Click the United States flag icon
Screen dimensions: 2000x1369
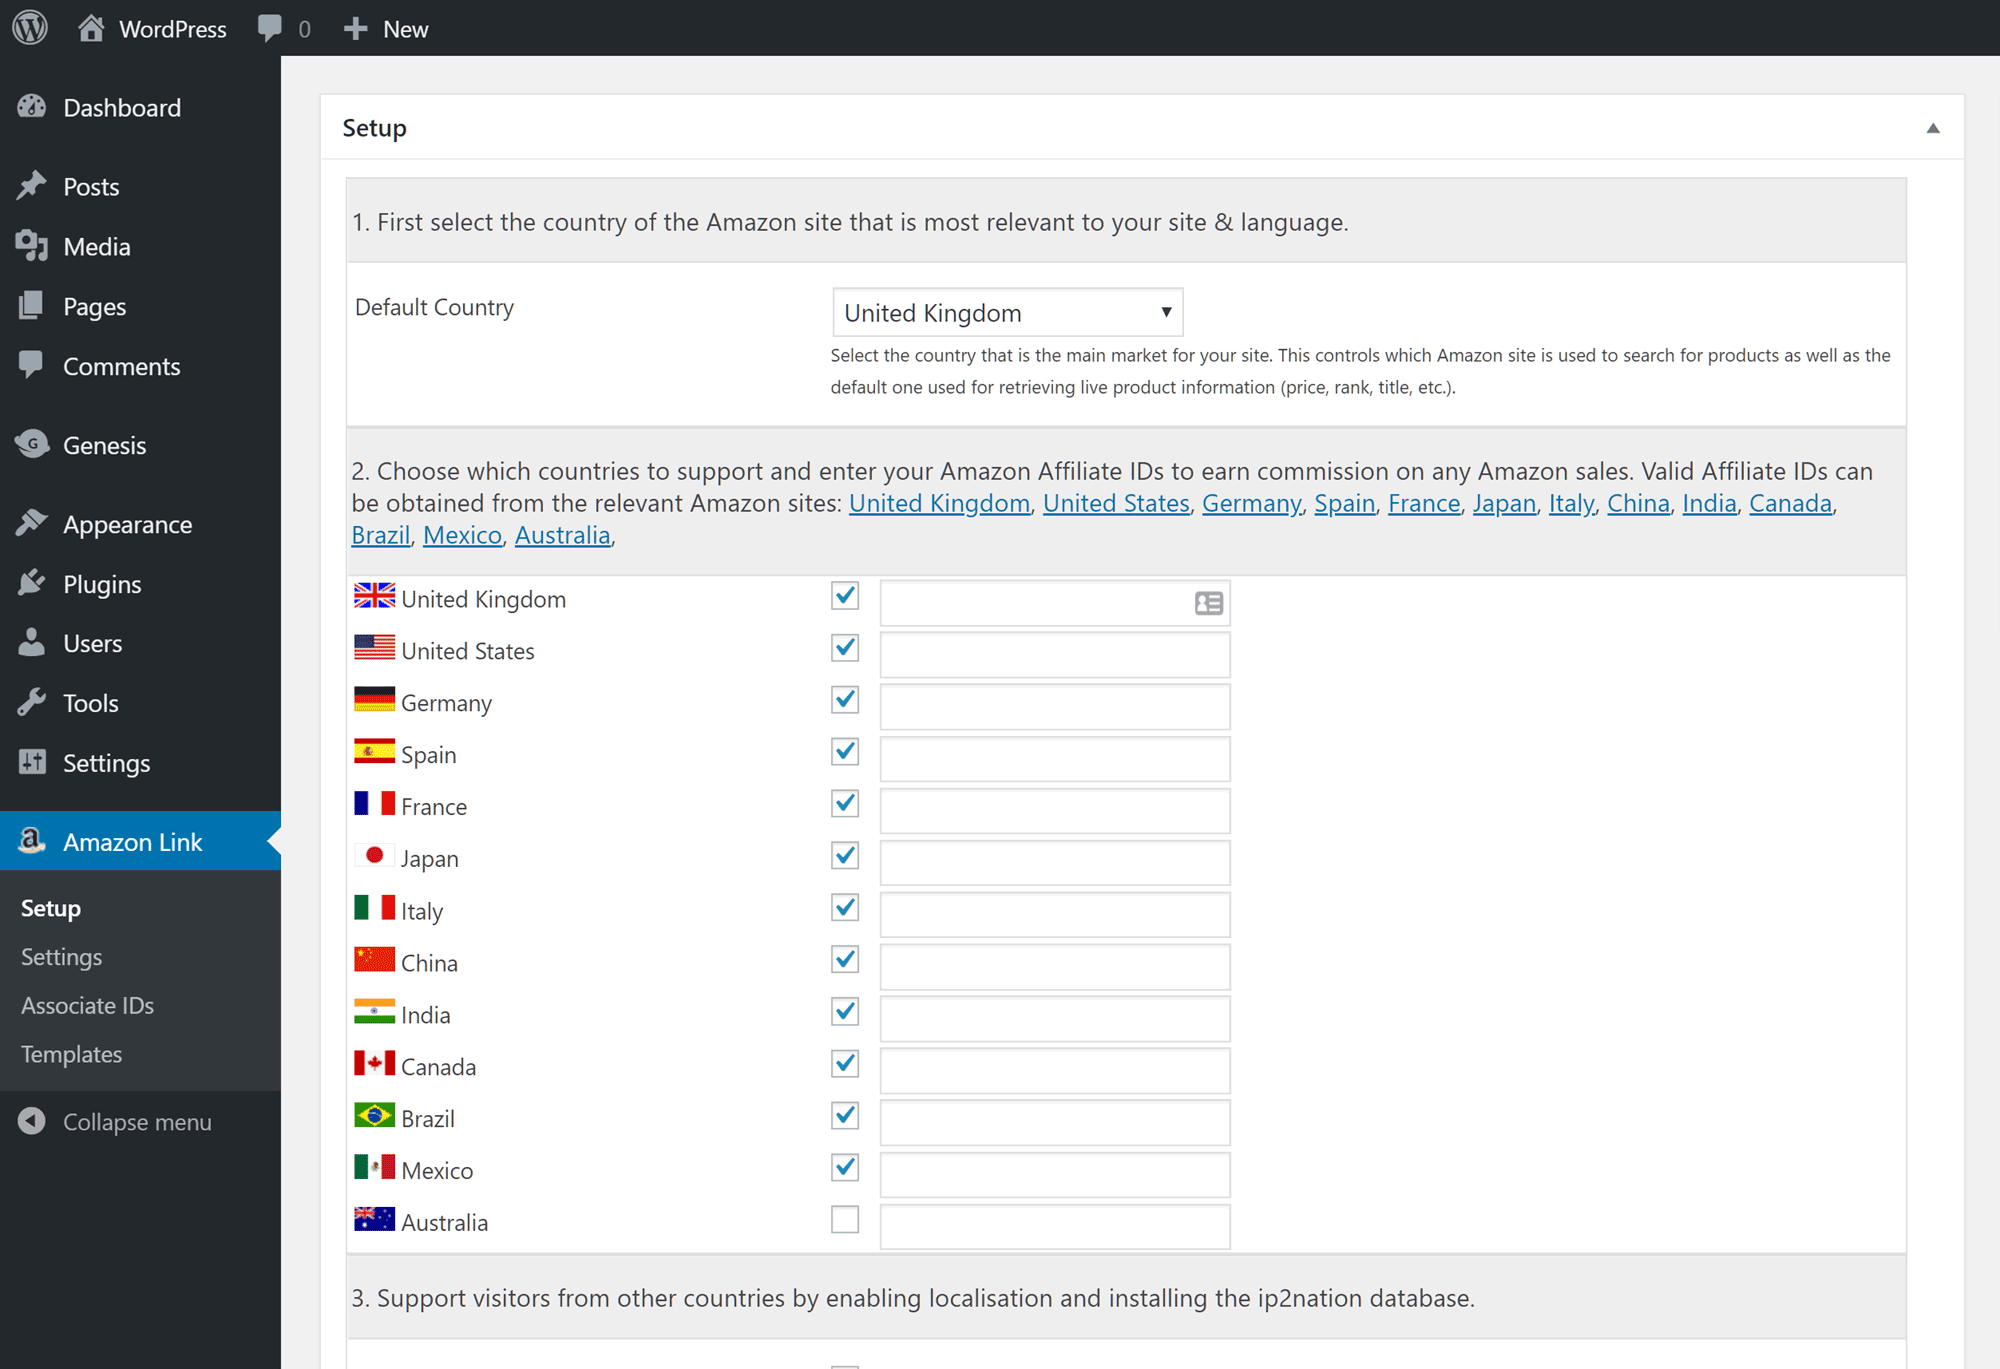tap(374, 648)
